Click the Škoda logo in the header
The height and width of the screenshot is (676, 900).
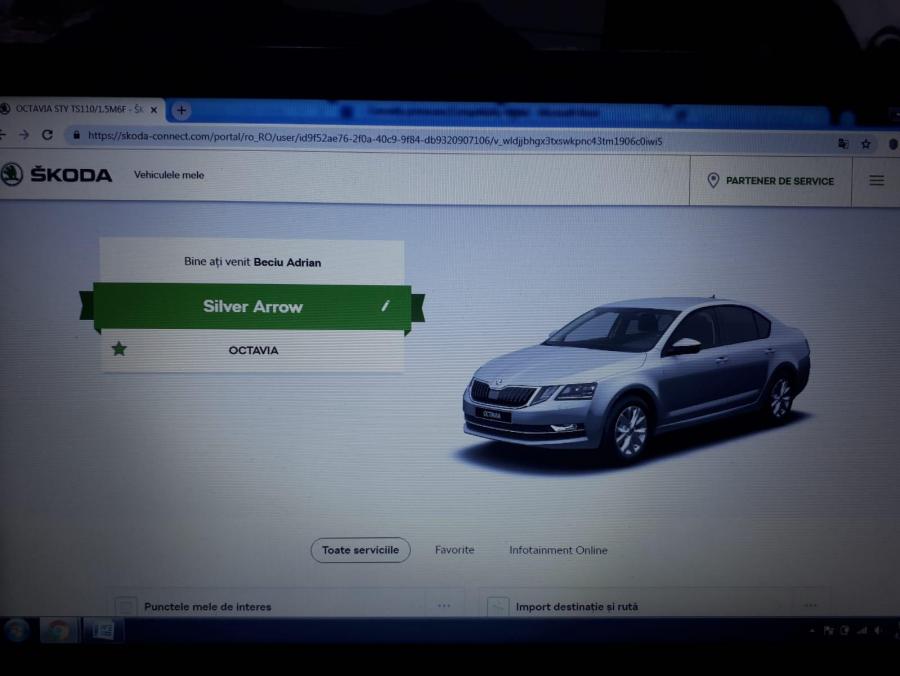pyautogui.click(x=58, y=175)
